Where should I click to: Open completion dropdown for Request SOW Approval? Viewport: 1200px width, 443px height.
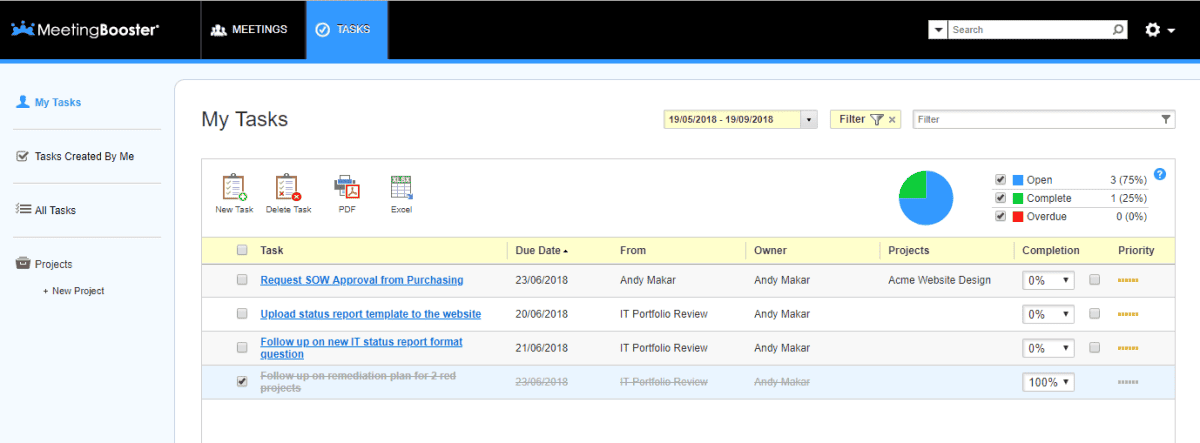tap(1049, 280)
